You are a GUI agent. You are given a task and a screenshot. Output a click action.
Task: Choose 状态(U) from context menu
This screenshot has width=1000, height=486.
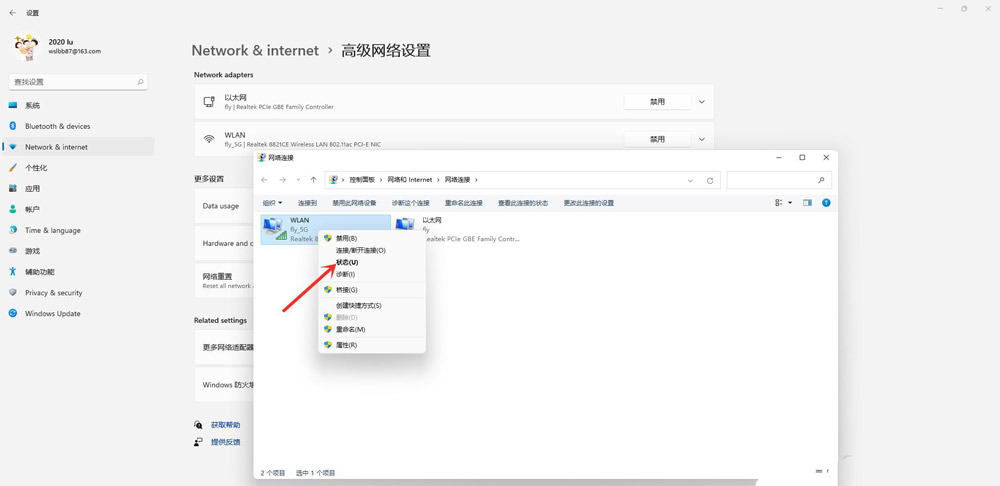tap(372, 263)
